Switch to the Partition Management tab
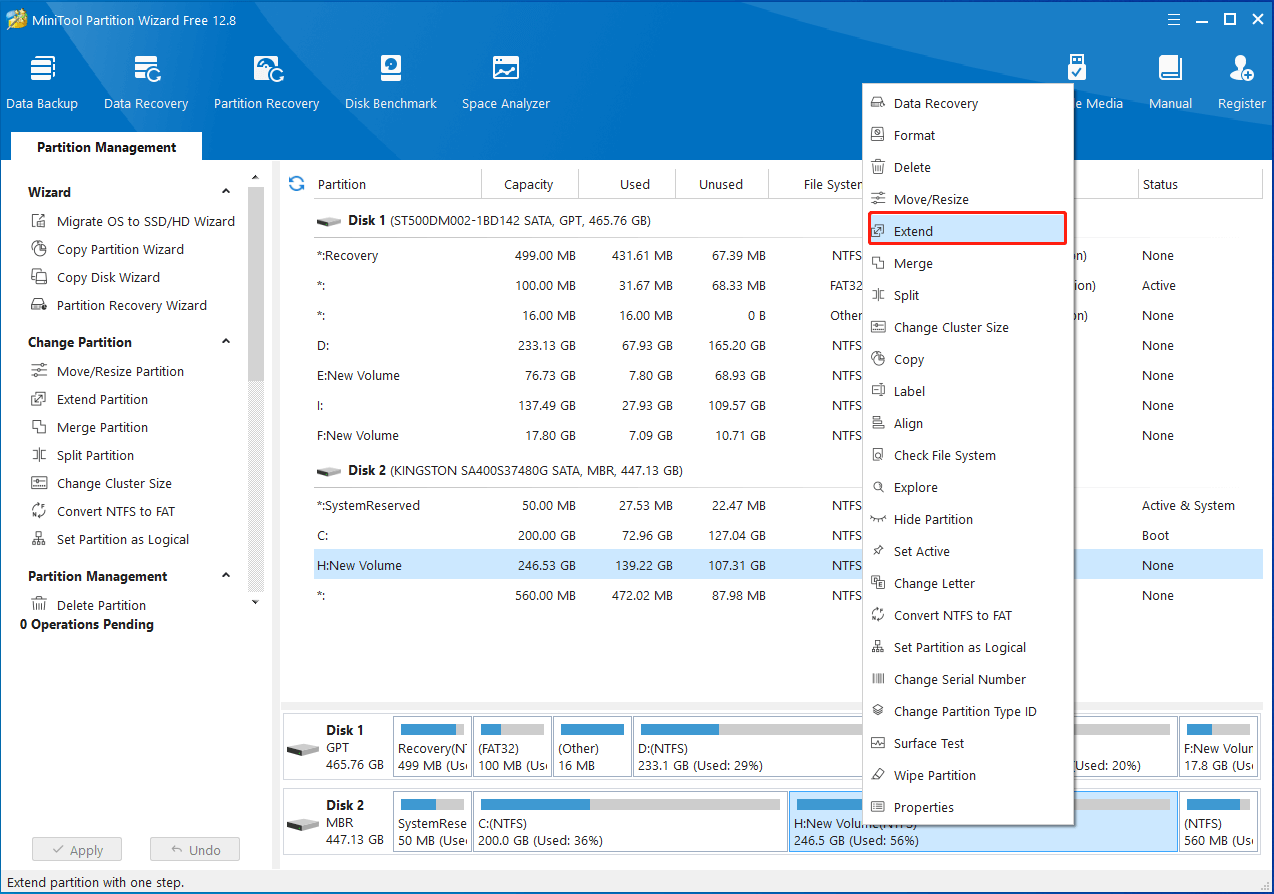 106,147
